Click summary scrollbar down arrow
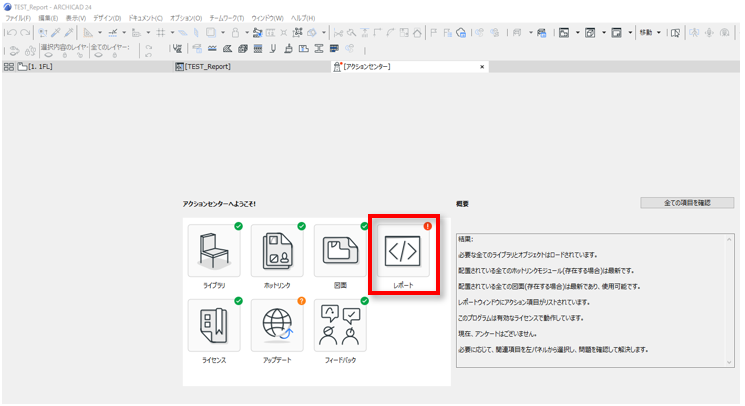The height and width of the screenshot is (406, 745). click(729, 362)
